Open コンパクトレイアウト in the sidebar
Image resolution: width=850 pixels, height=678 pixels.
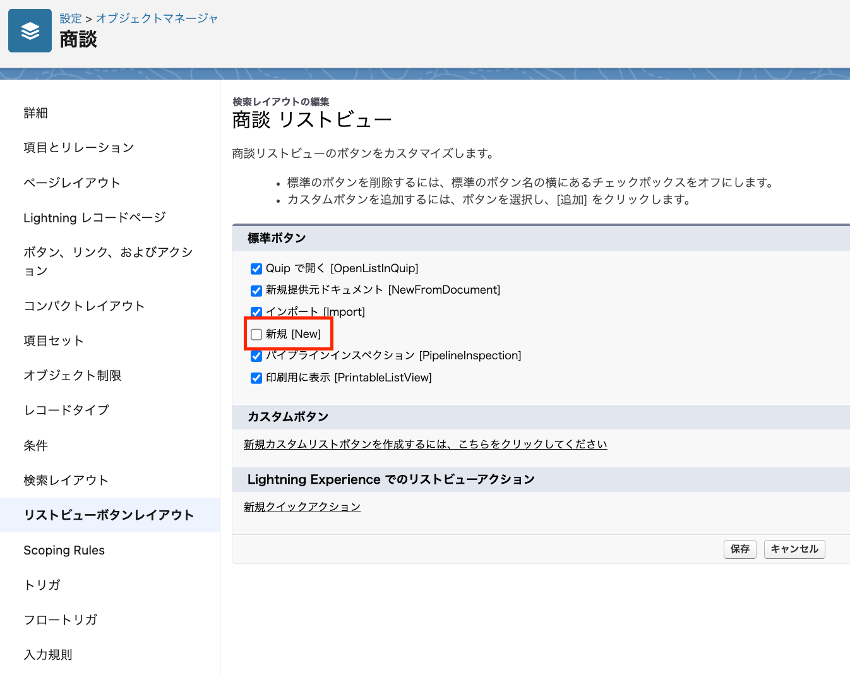pyautogui.click(x=84, y=306)
